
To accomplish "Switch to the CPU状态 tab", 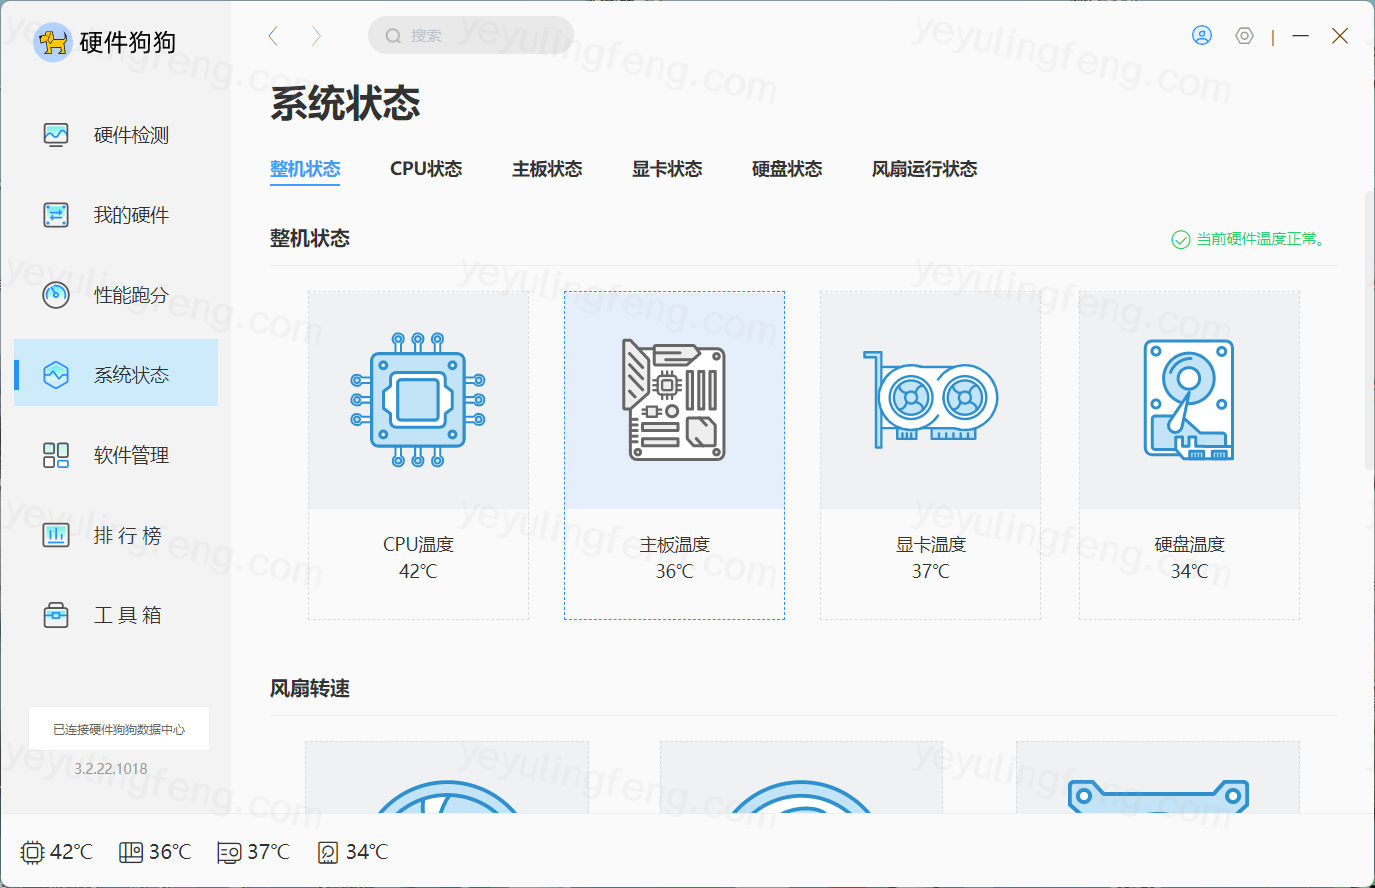I will pos(426,169).
